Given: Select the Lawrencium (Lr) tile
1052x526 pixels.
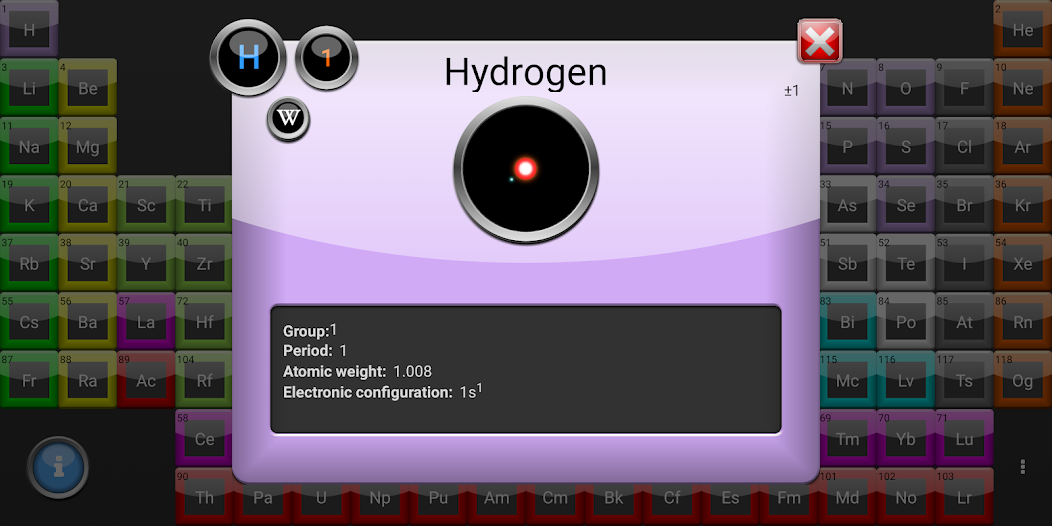Looking at the screenshot, I should (x=964, y=497).
